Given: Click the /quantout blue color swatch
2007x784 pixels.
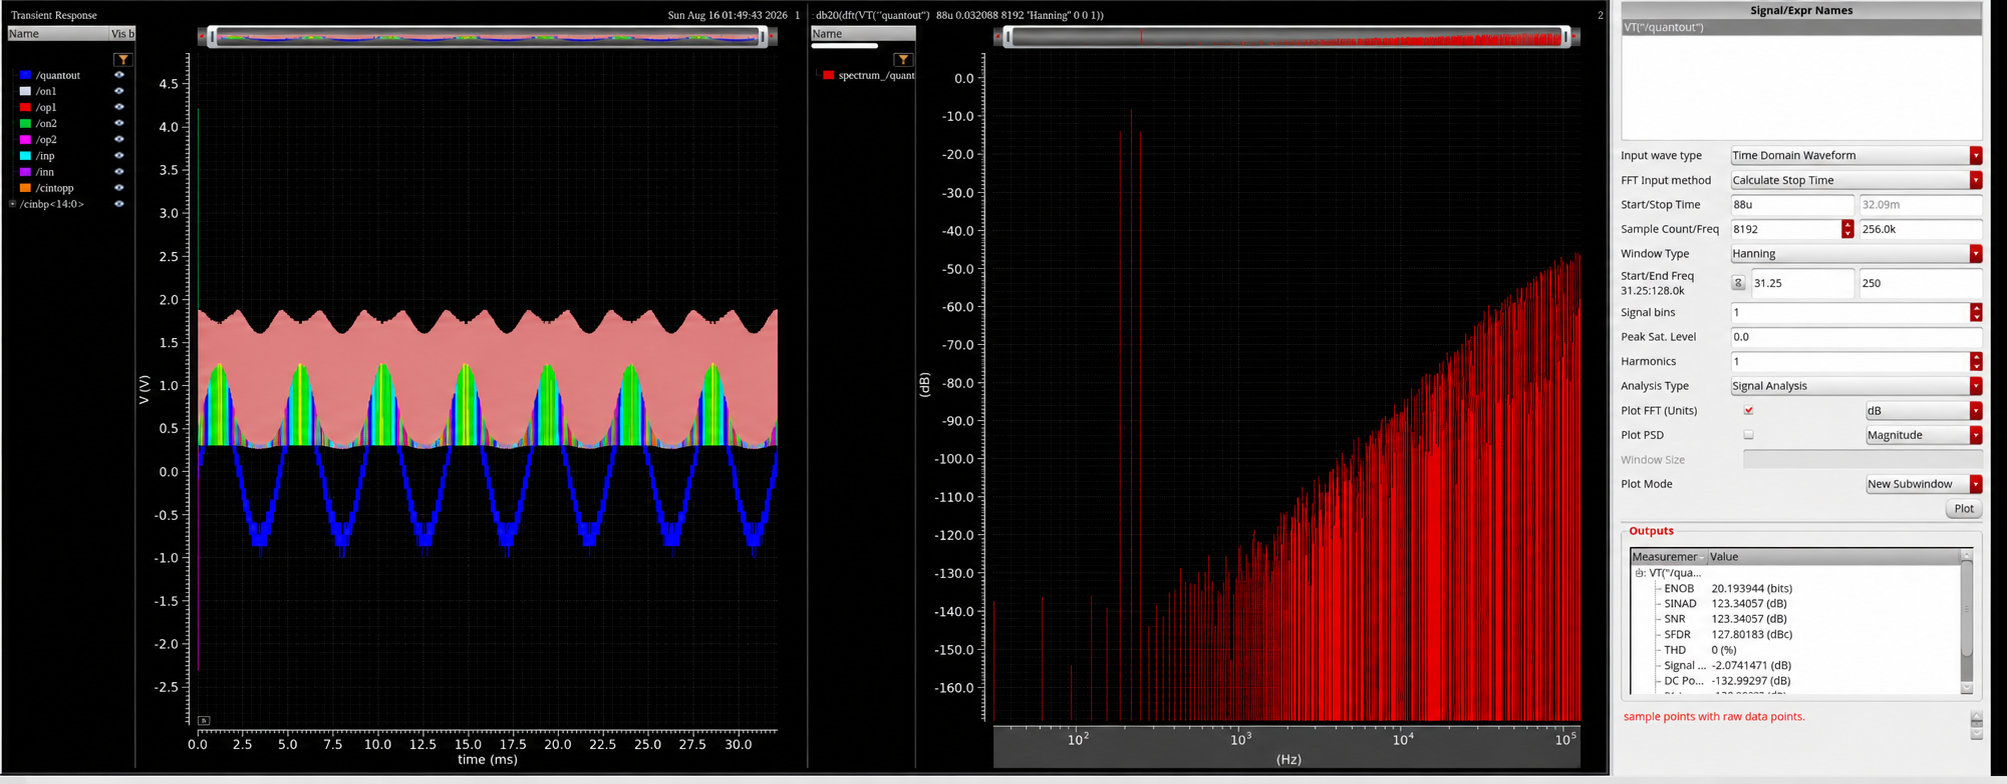Looking at the screenshot, I should (25, 75).
